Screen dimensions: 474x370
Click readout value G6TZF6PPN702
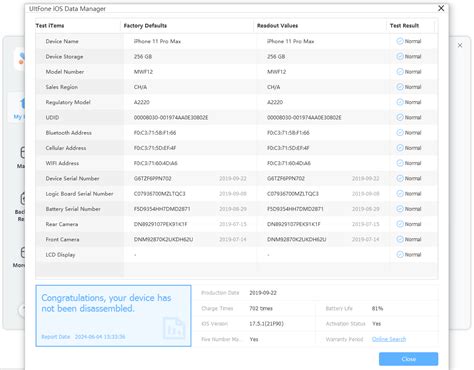tap(286, 178)
